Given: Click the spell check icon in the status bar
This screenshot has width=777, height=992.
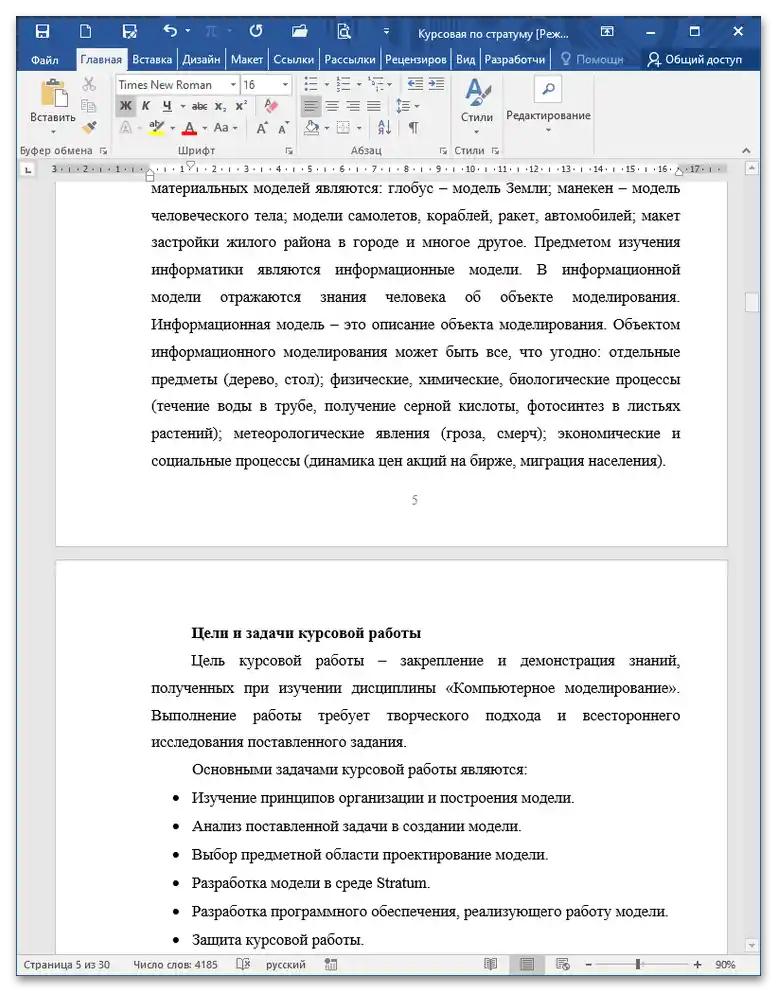Looking at the screenshot, I should pos(243,964).
